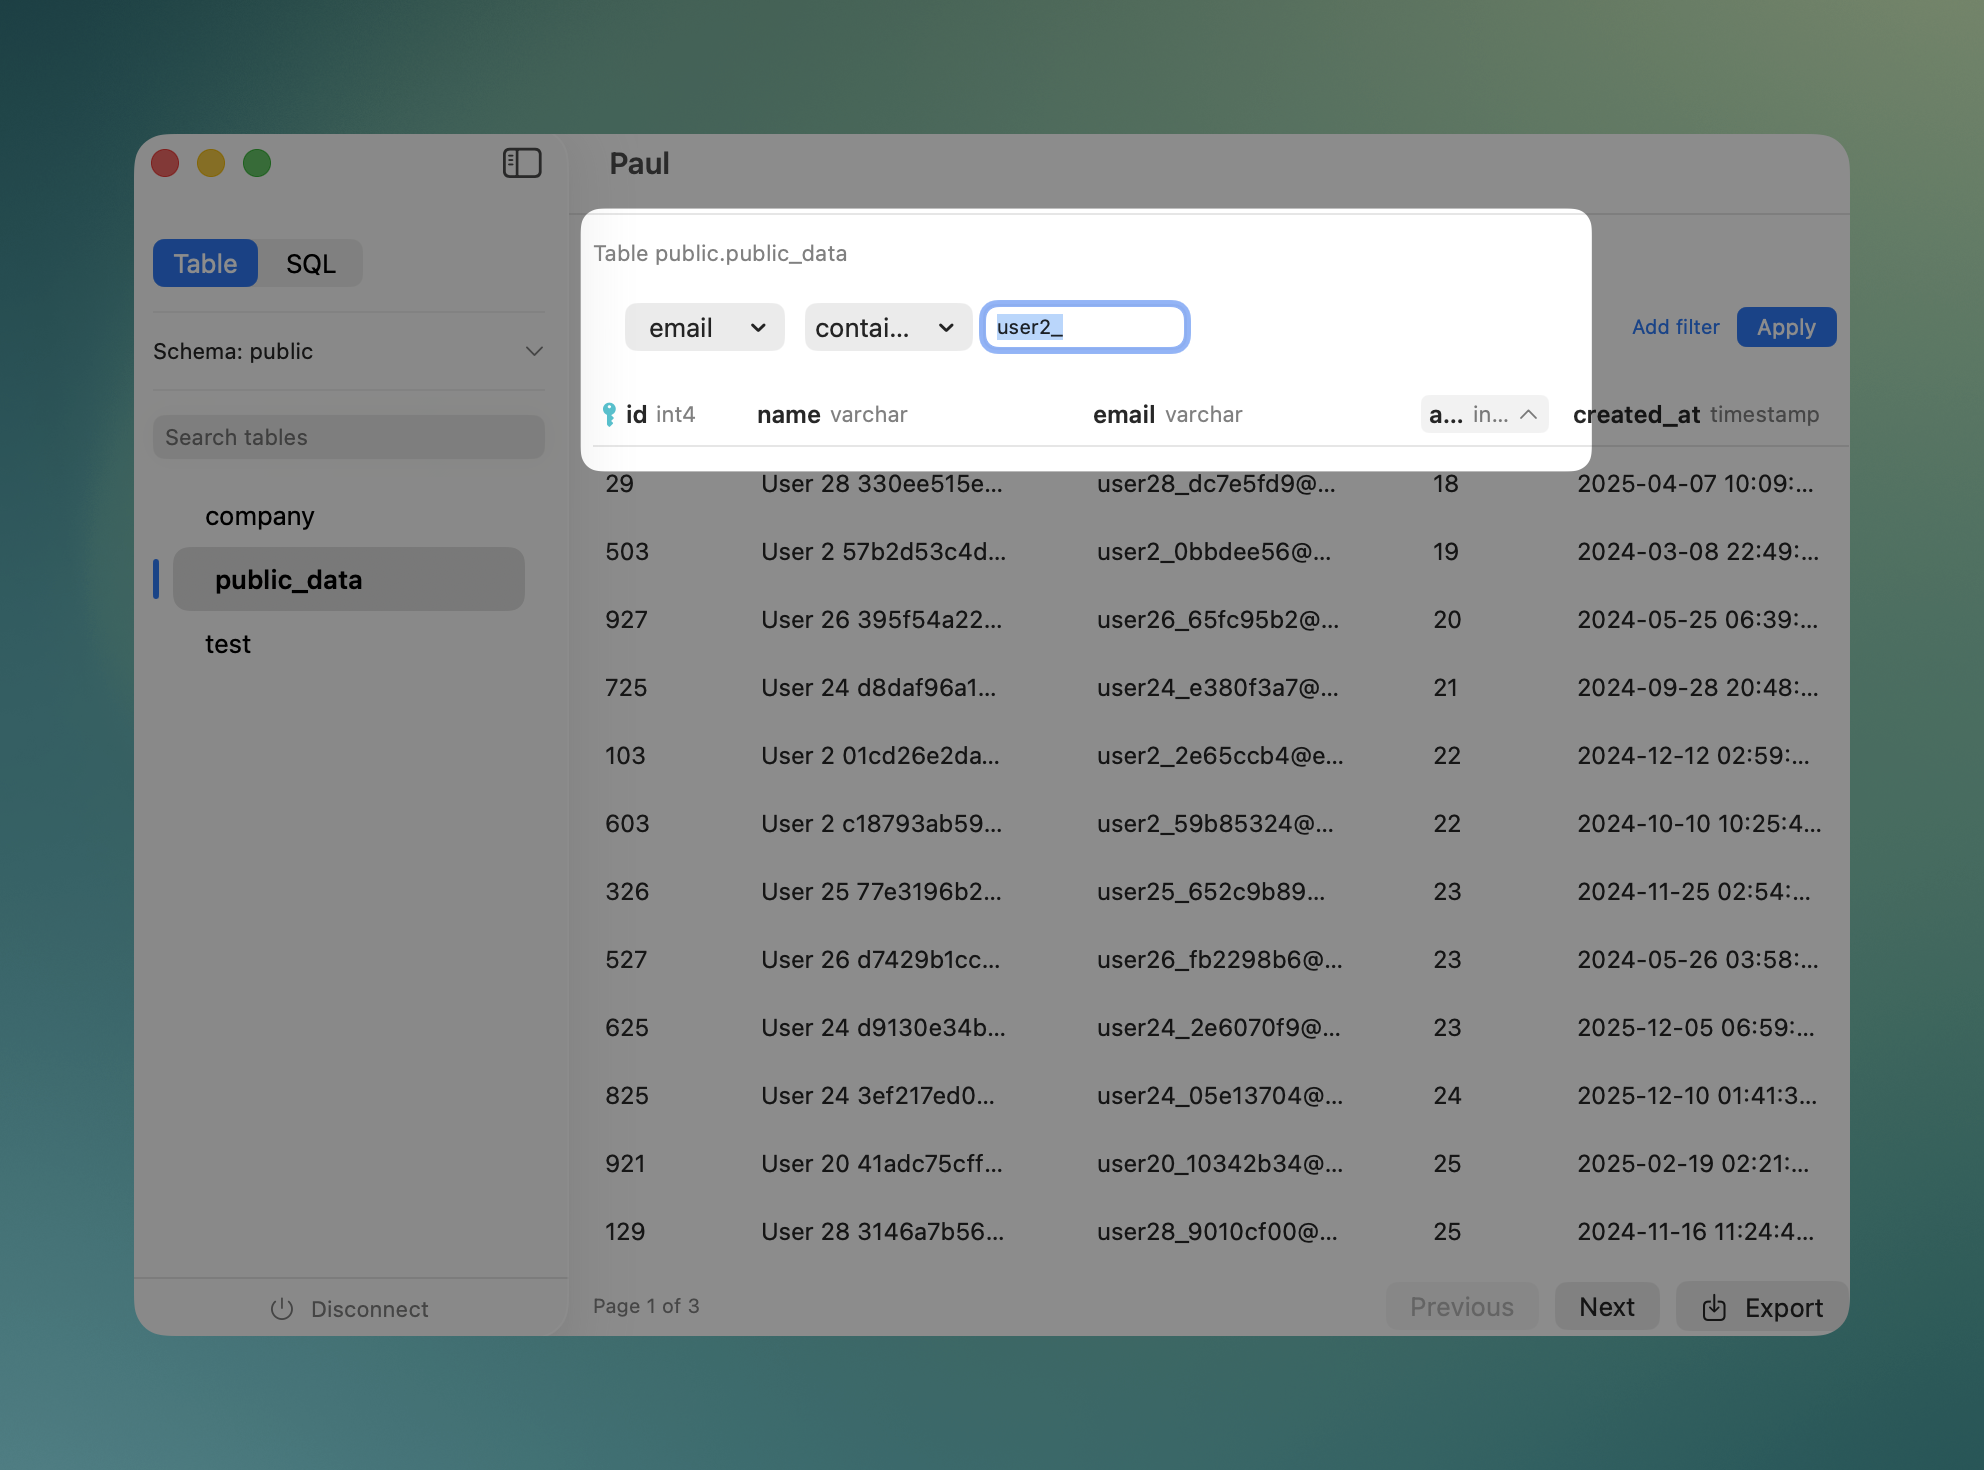1984x1470 pixels.
Task: Toggle the ascending sort chevron on the age column
Action: pyautogui.click(x=1529, y=413)
